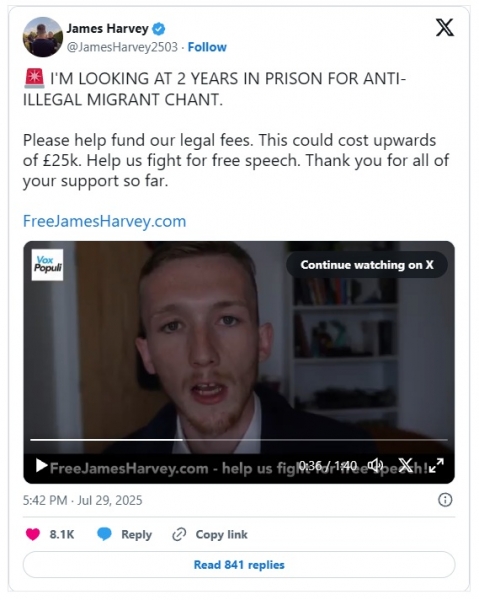The width and height of the screenshot is (479, 600).
Task: Click the blue verified badge
Action: (159, 29)
